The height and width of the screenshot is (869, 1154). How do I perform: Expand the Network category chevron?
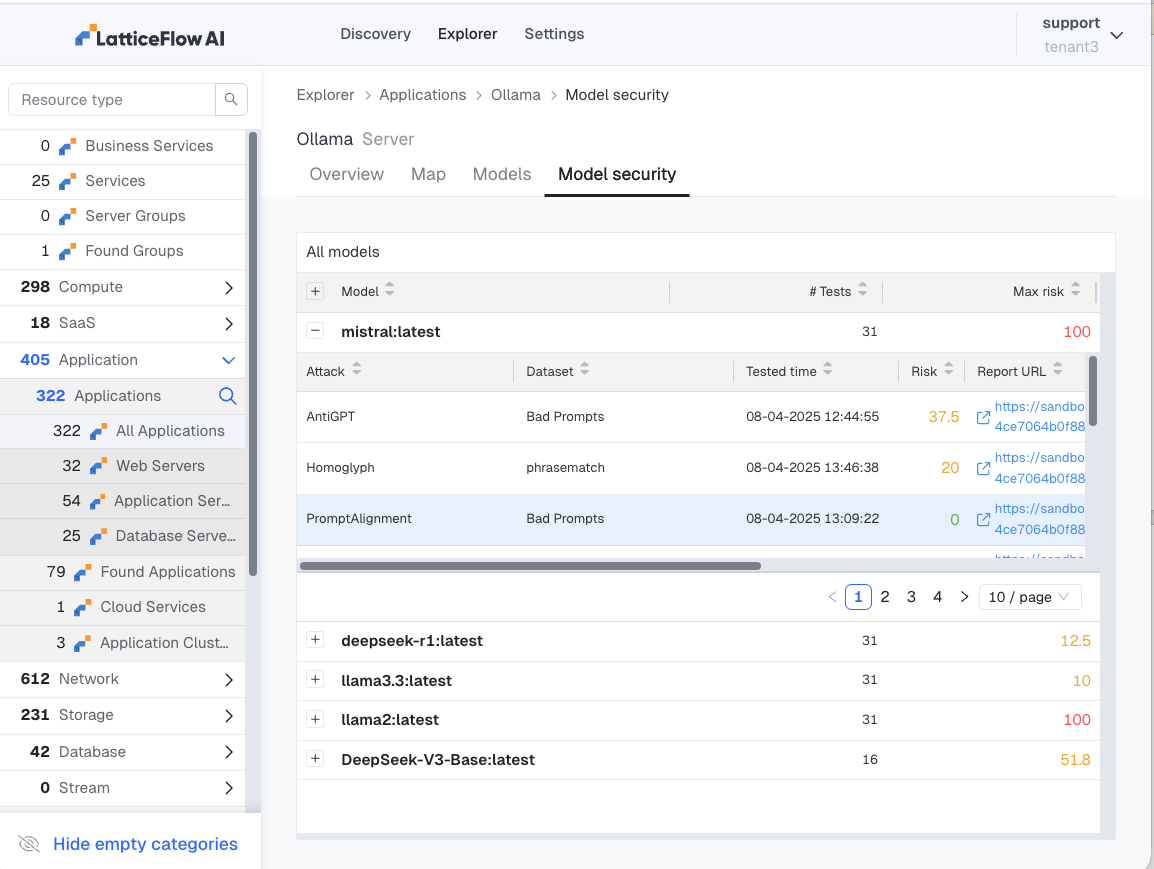pos(229,680)
